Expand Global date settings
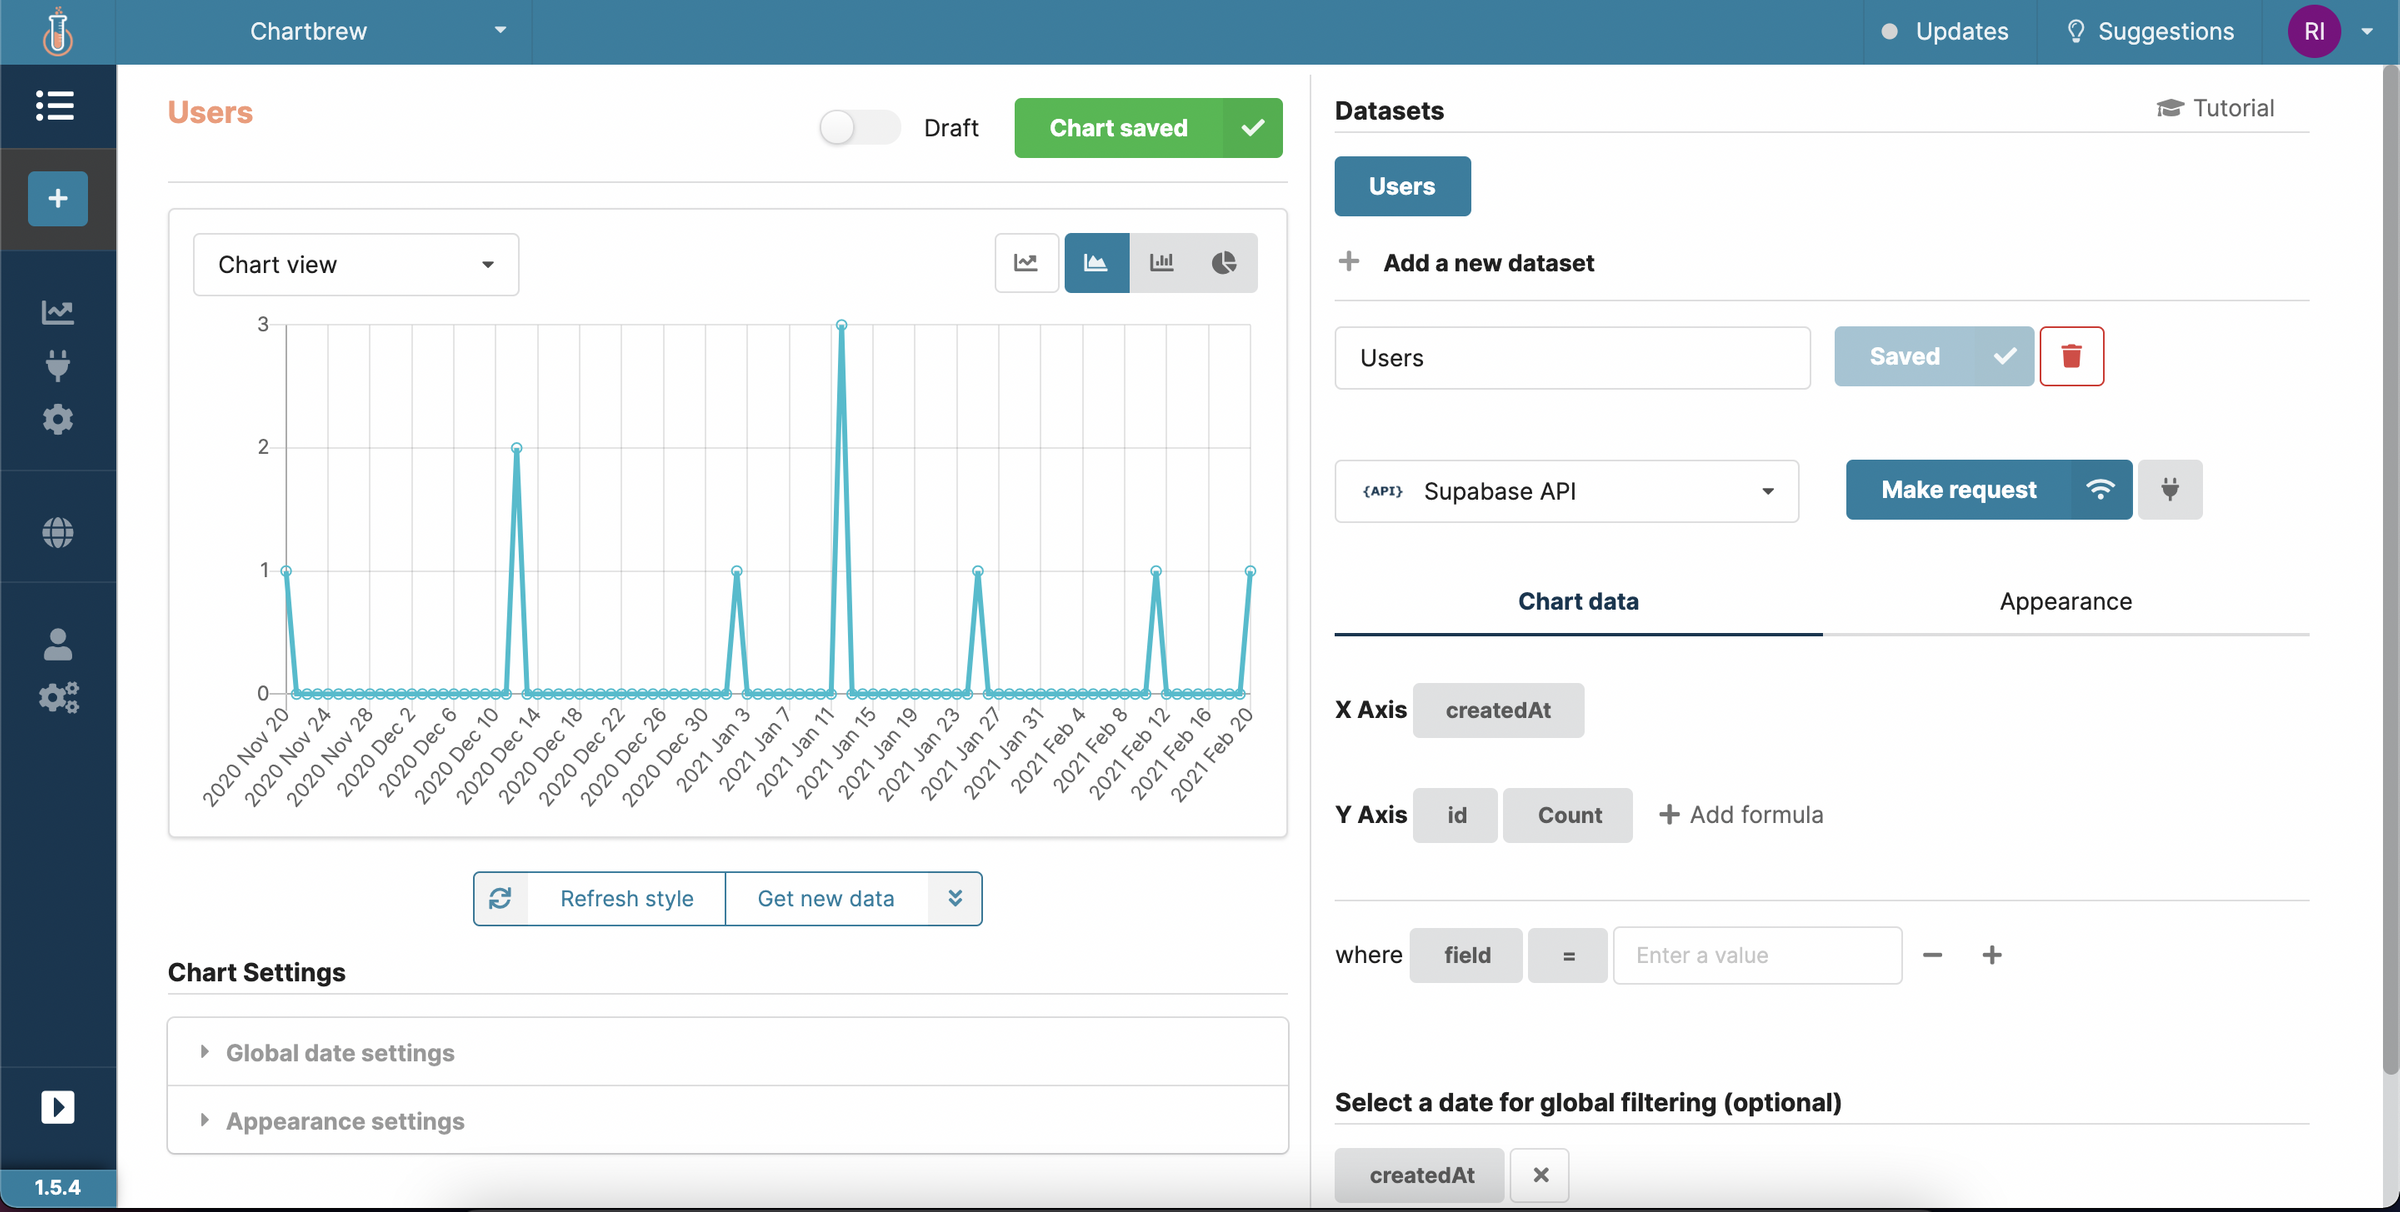Screen dimensions: 2400x1212 point(339,1052)
